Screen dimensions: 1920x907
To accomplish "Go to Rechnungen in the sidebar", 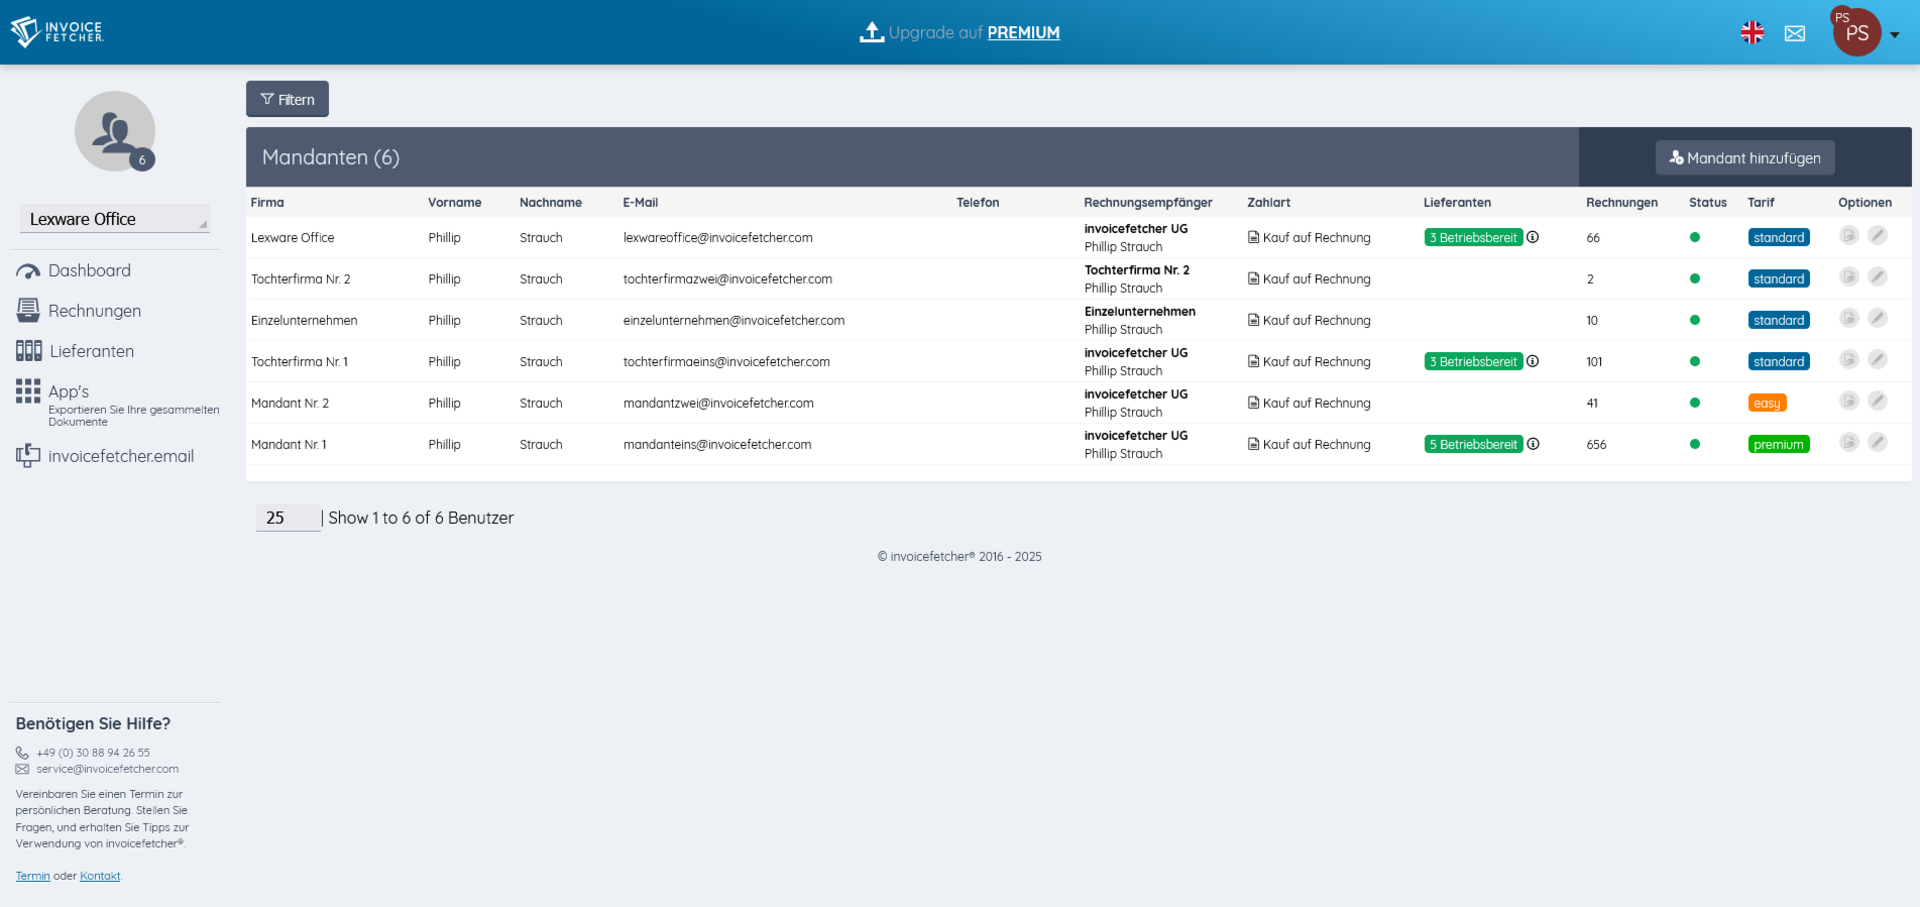I will click(x=94, y=311).
